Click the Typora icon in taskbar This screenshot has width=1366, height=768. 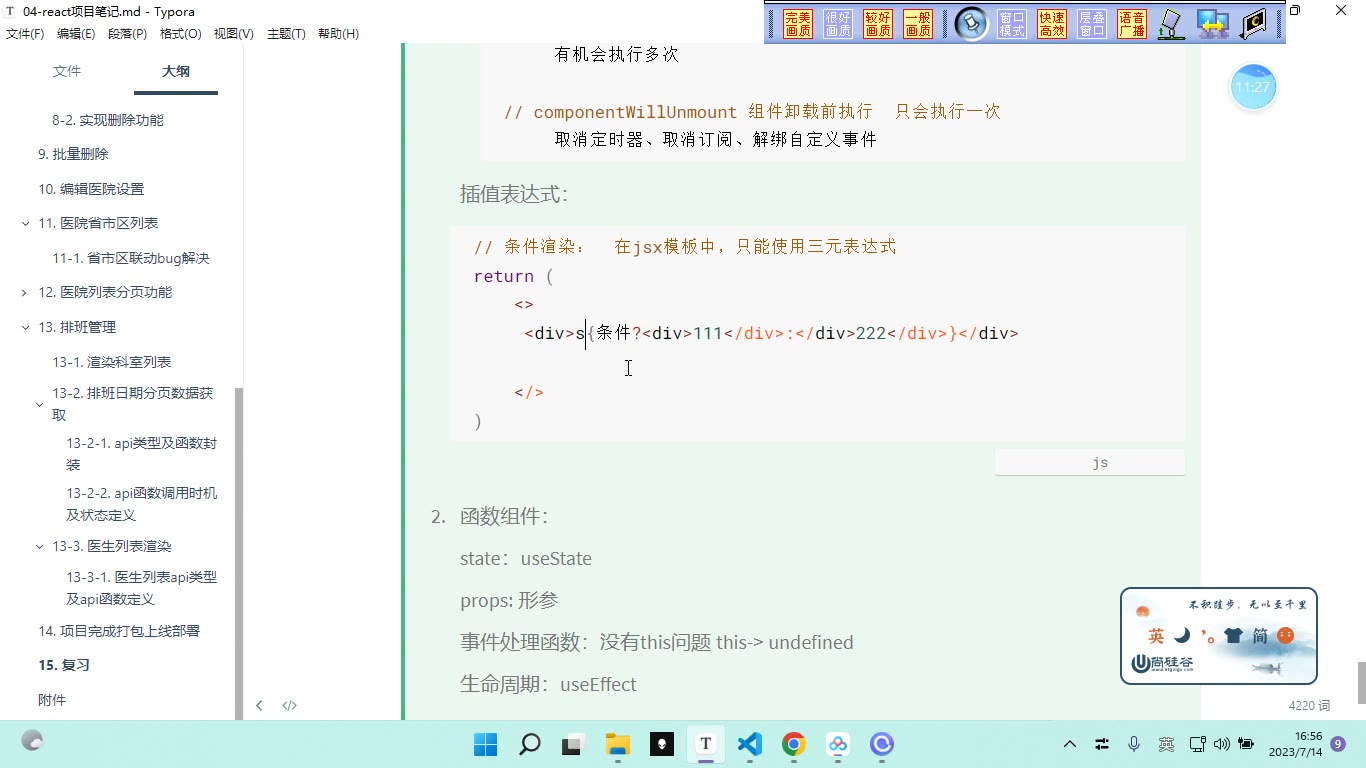click(705, 744)
